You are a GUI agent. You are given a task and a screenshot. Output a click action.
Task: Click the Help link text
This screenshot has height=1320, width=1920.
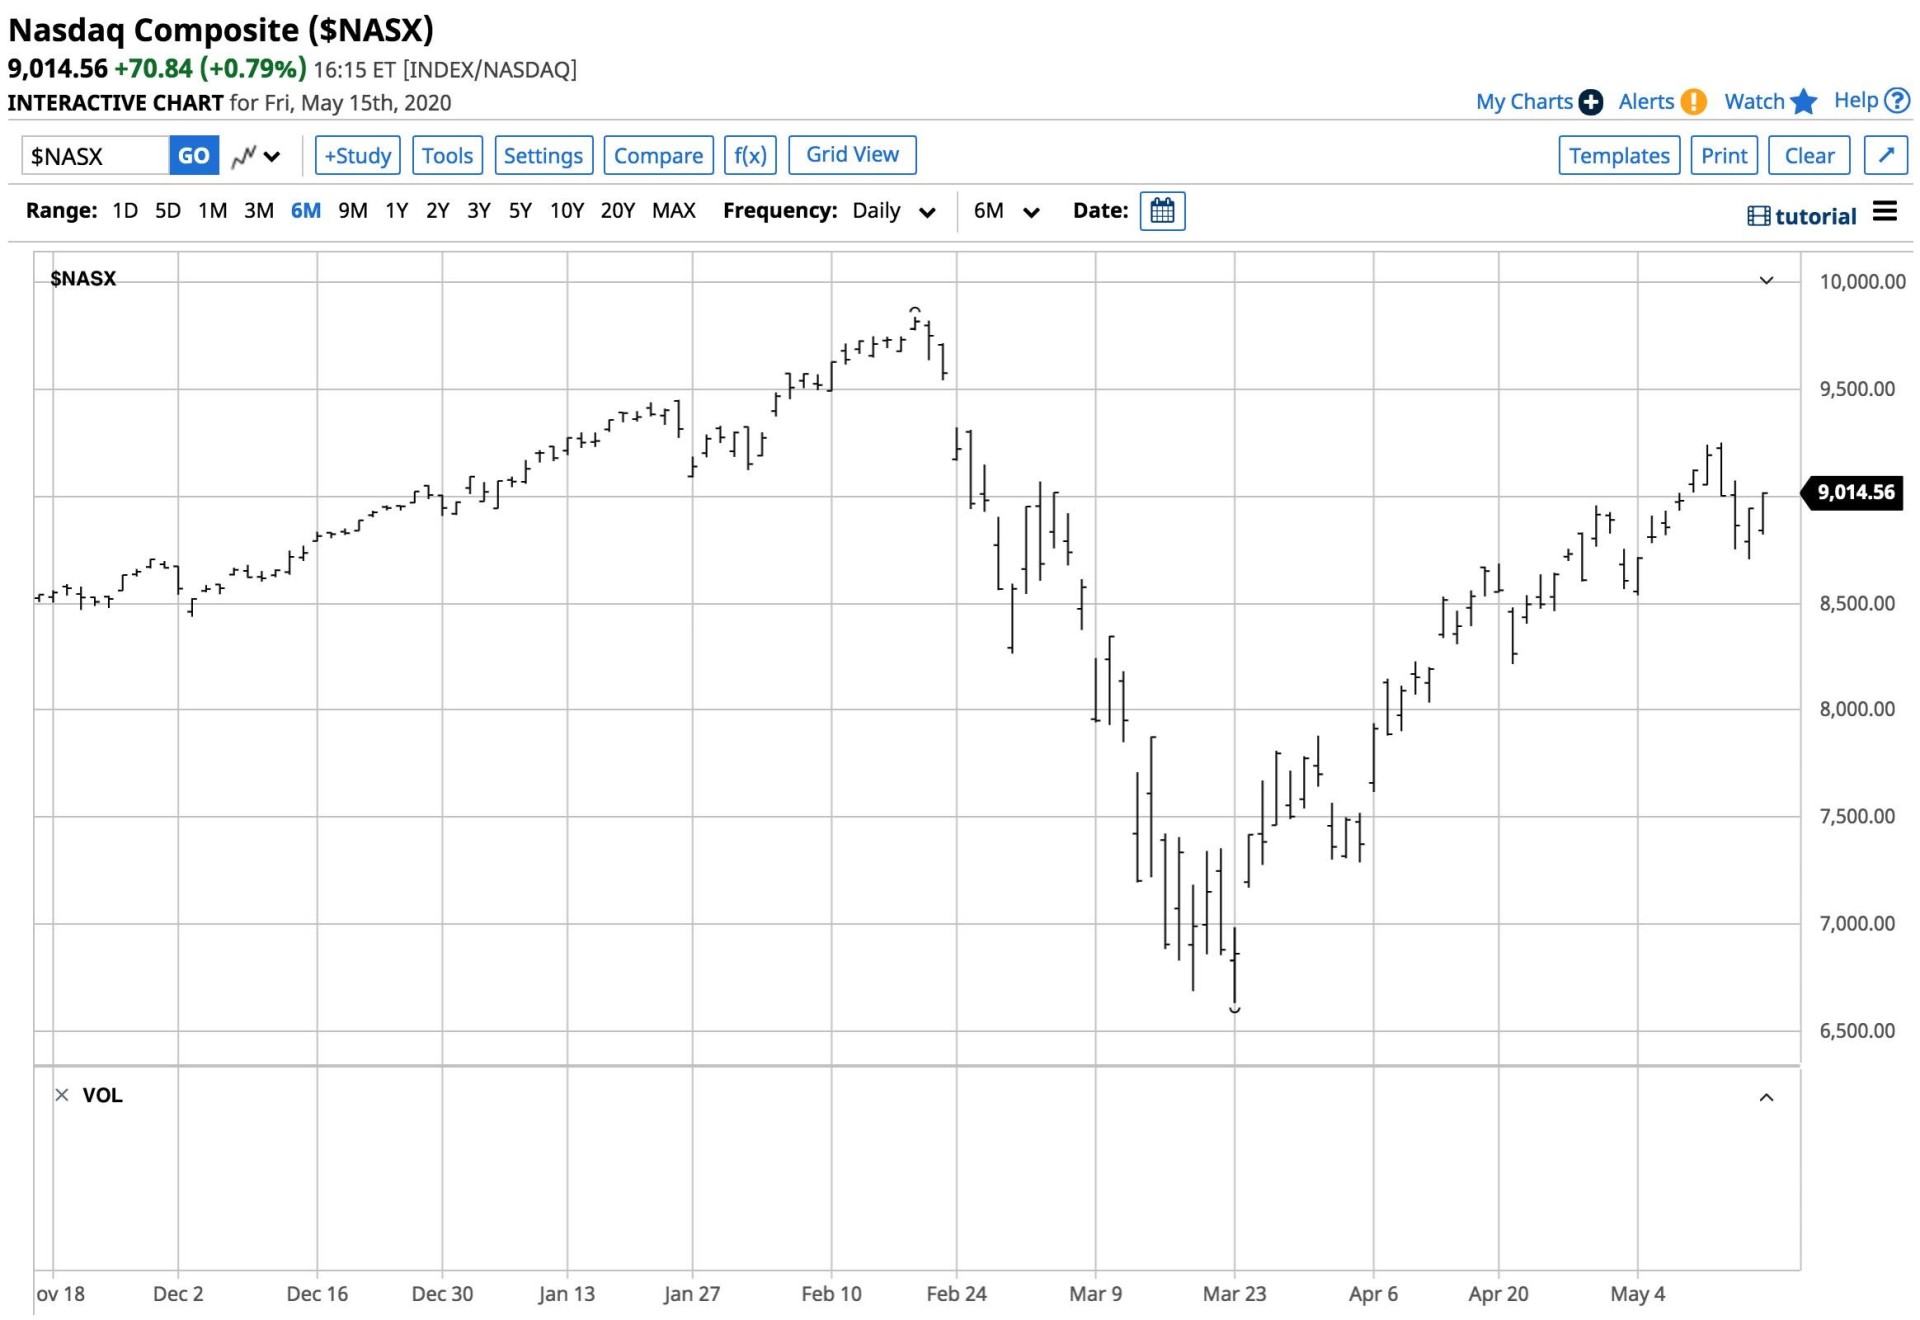[x=1856, y=100]
